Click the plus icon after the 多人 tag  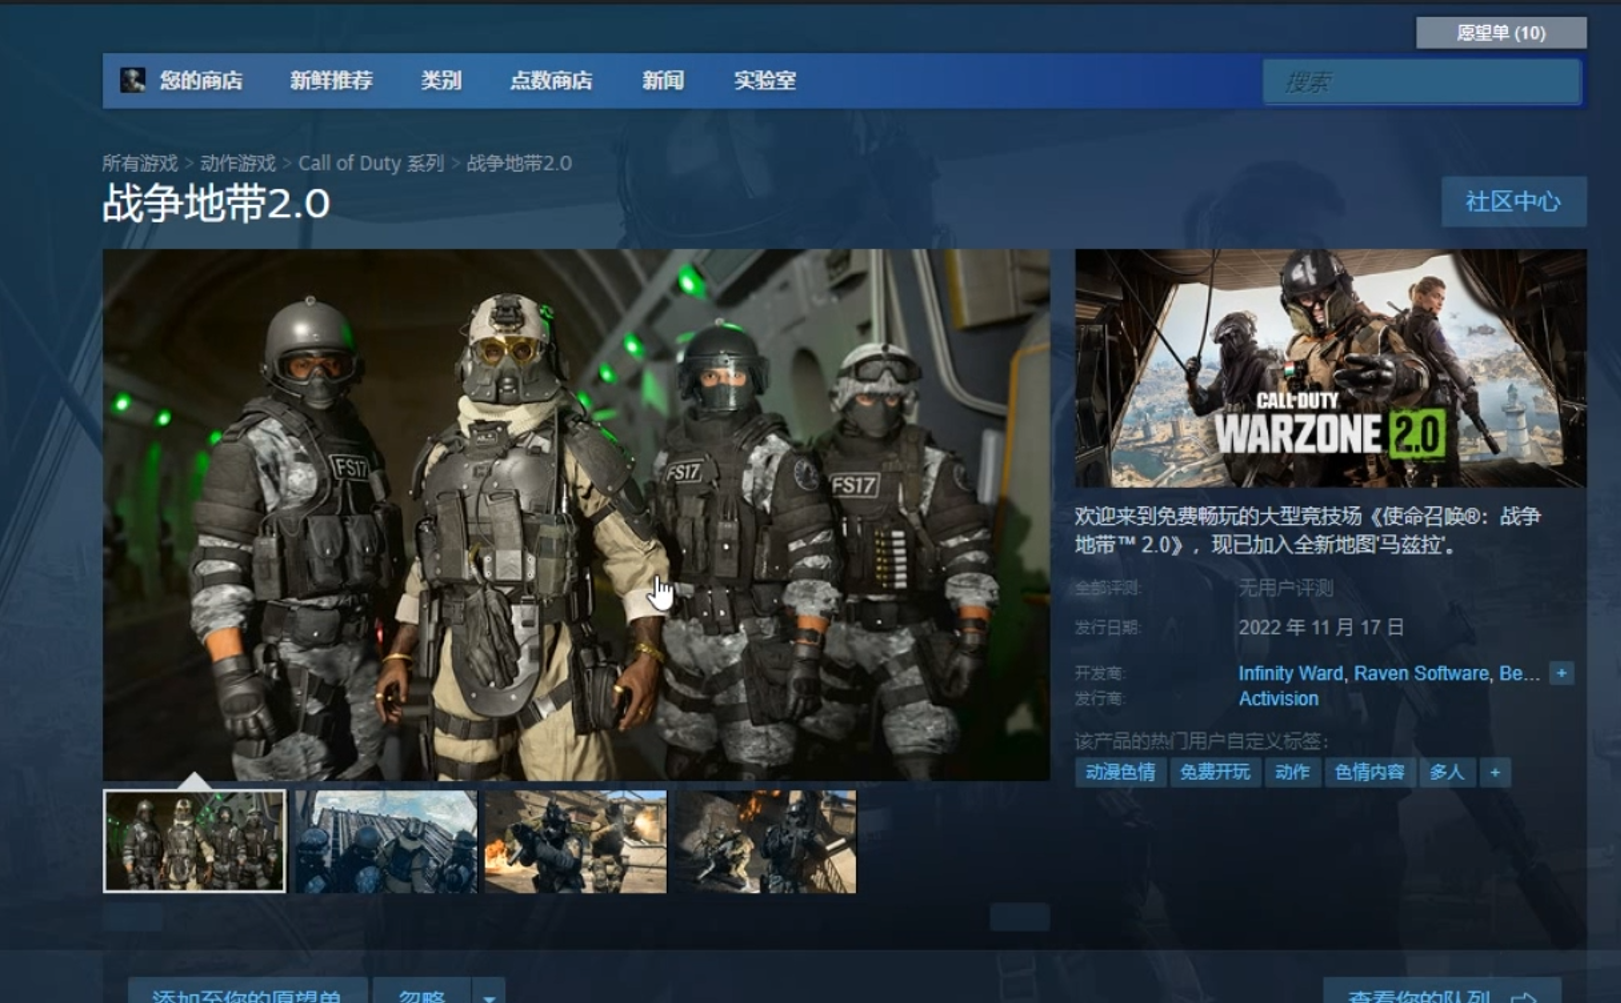1495,772
